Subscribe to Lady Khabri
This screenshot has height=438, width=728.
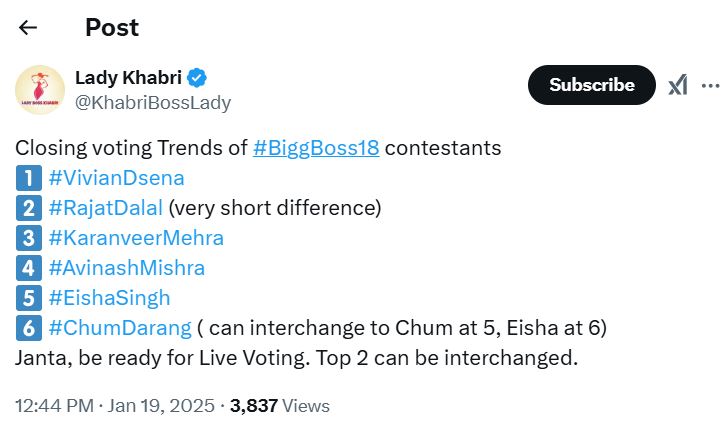pyautogui.click(x=591, y=85)
